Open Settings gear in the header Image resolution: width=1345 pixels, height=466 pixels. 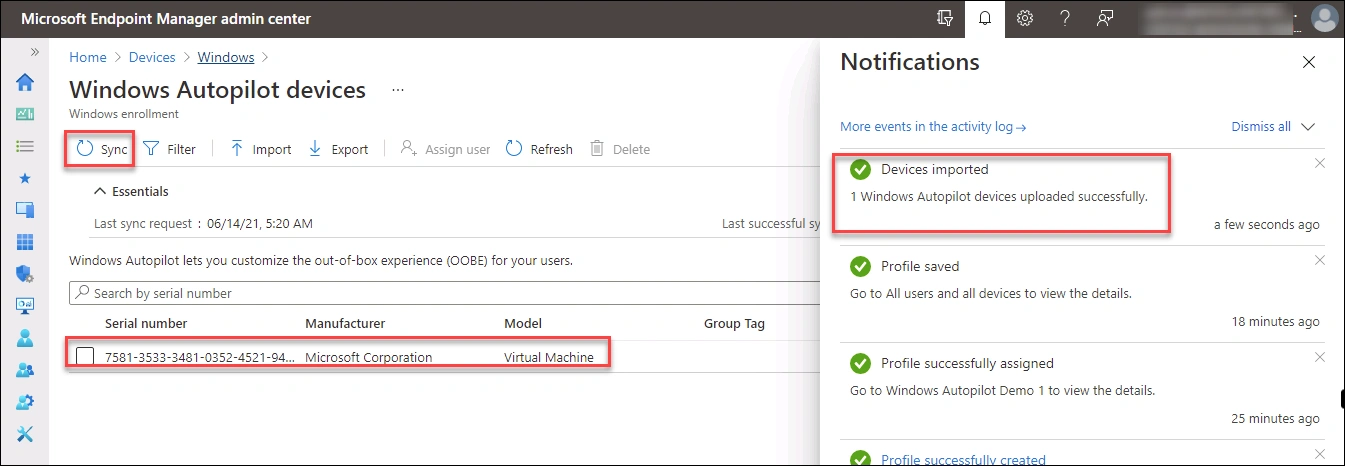pos(1025,19)
